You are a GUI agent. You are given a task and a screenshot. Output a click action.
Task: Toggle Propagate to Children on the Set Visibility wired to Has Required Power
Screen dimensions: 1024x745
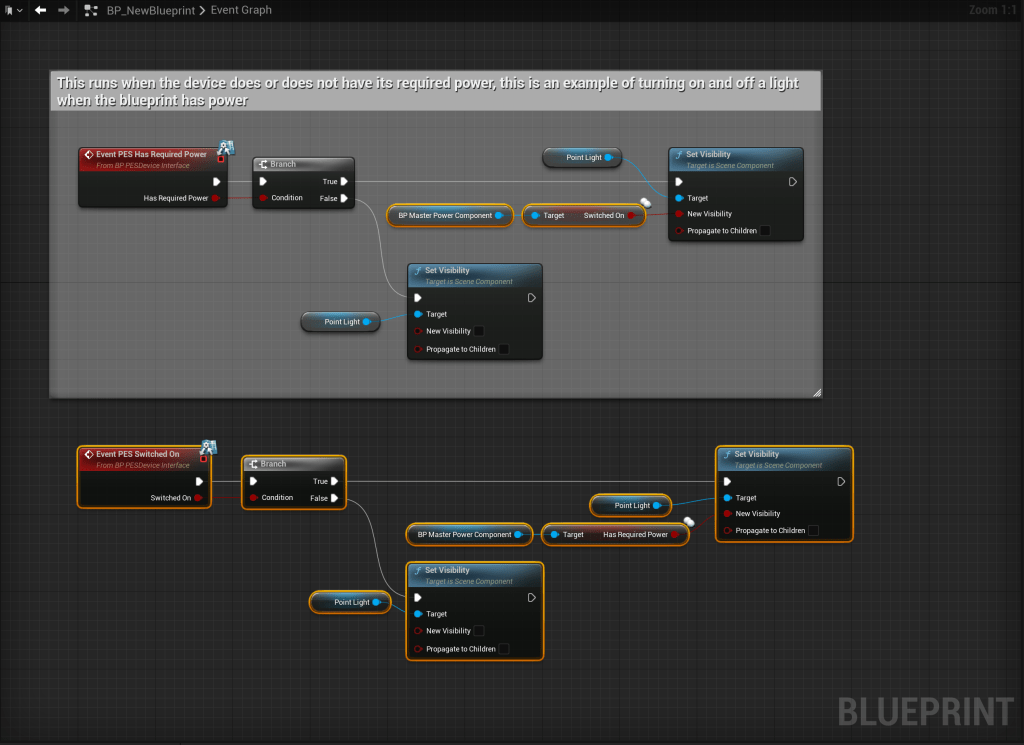pos(814,530)
